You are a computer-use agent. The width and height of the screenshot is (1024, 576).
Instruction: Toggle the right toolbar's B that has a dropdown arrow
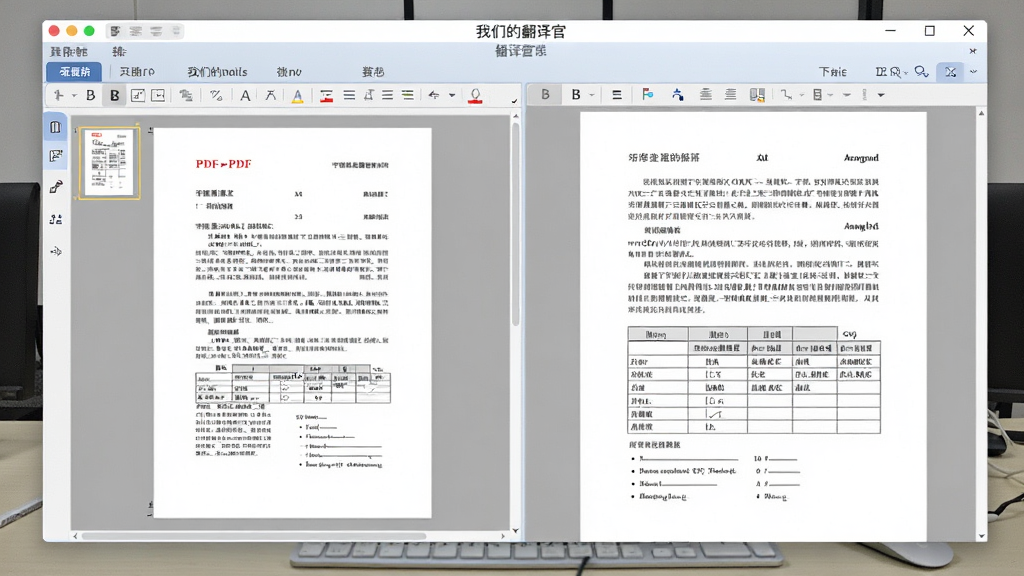coord(576,95)
